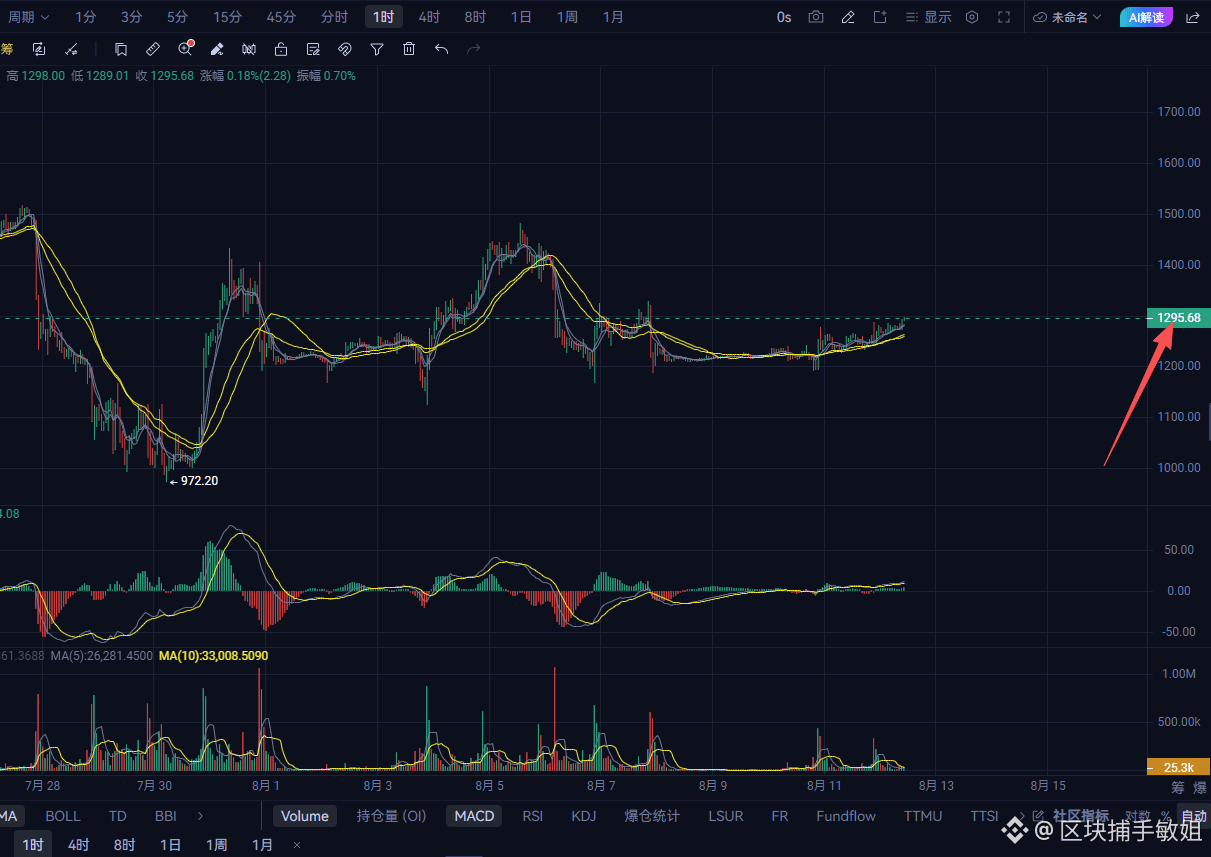This screenshot has width=1211, height=857.
Task: Close the bottom interval row with ×
Action: (x=297, y=845)
